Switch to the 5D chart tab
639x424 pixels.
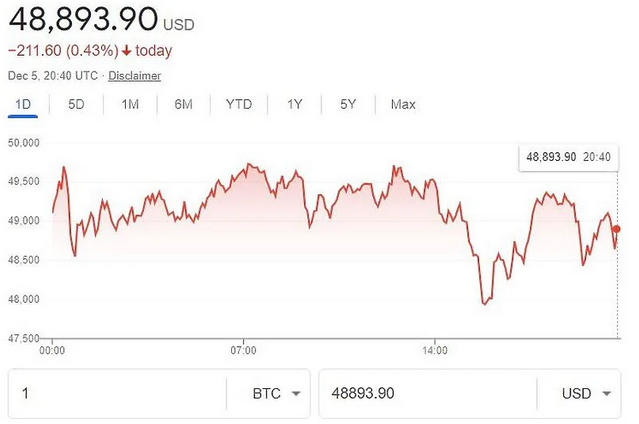pyautogui.click(x=76, y=104)
